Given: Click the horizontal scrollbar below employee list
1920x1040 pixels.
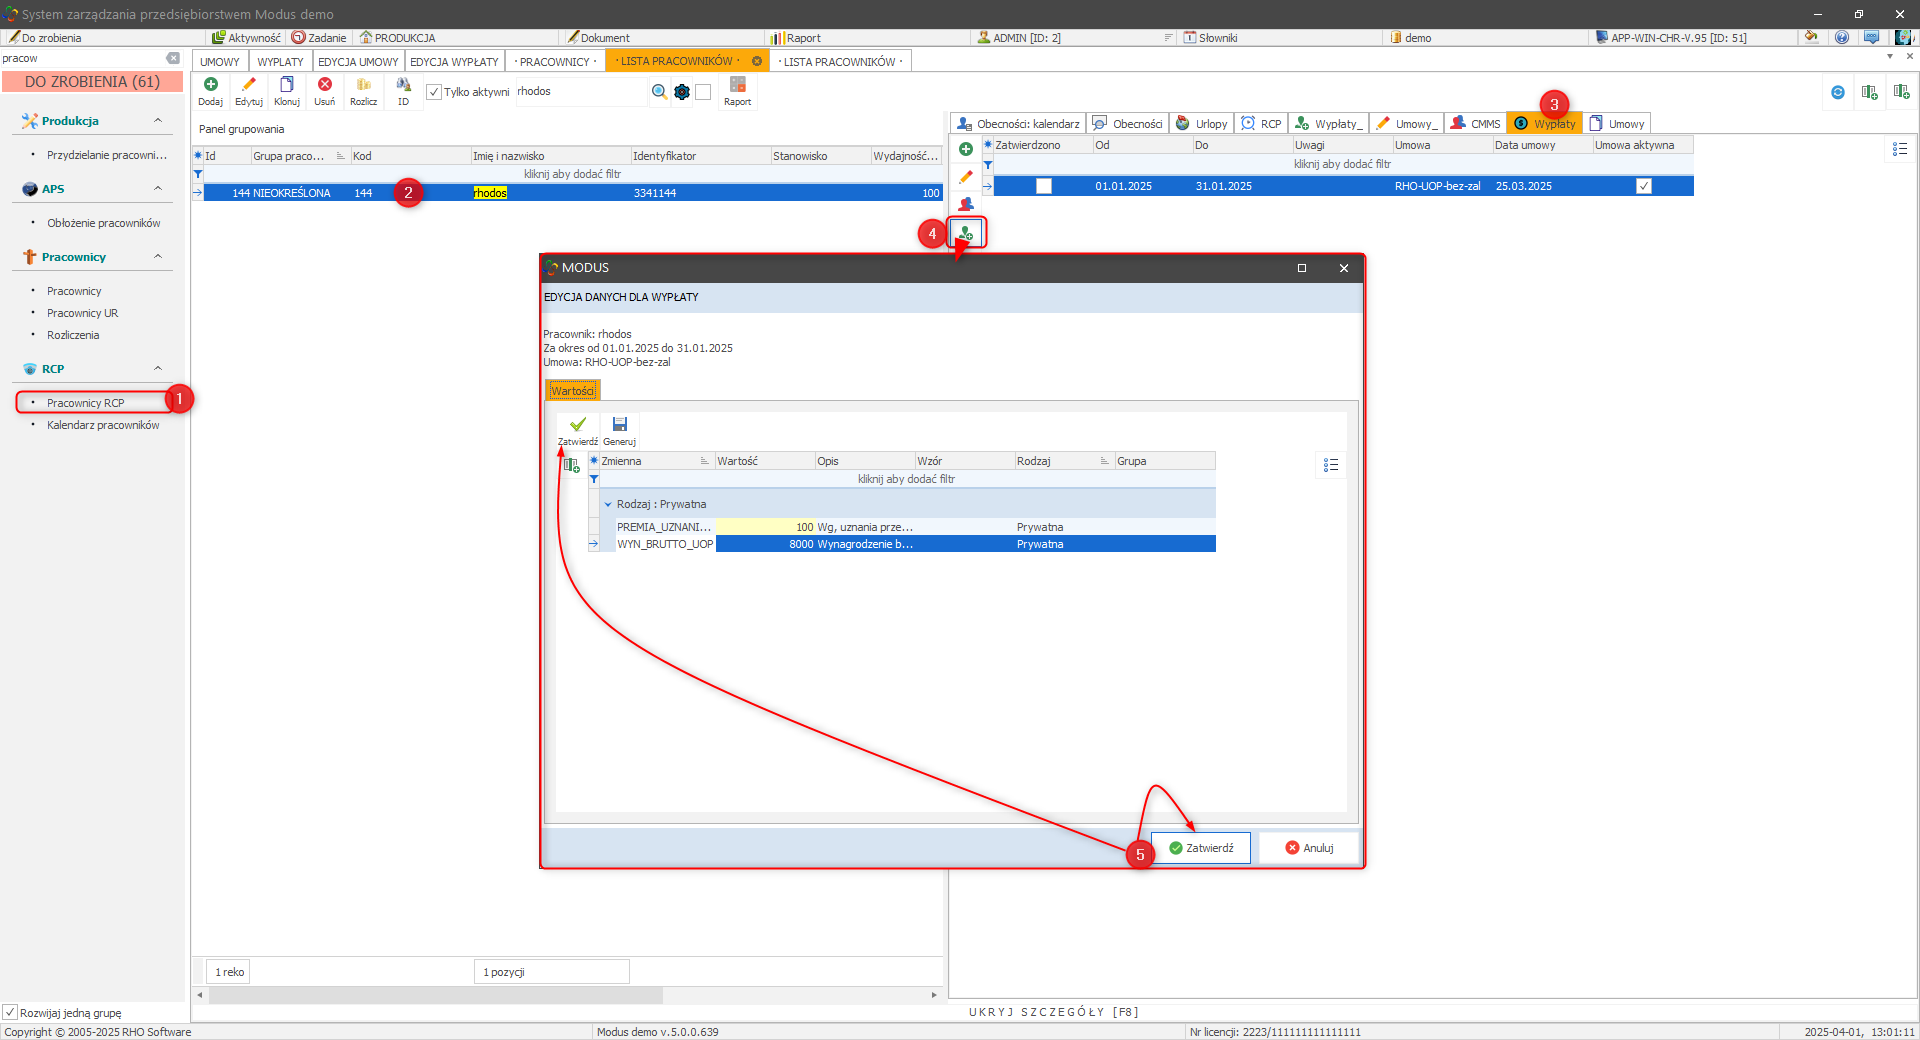Looking at the screenshot, I should tap(430, 995).
